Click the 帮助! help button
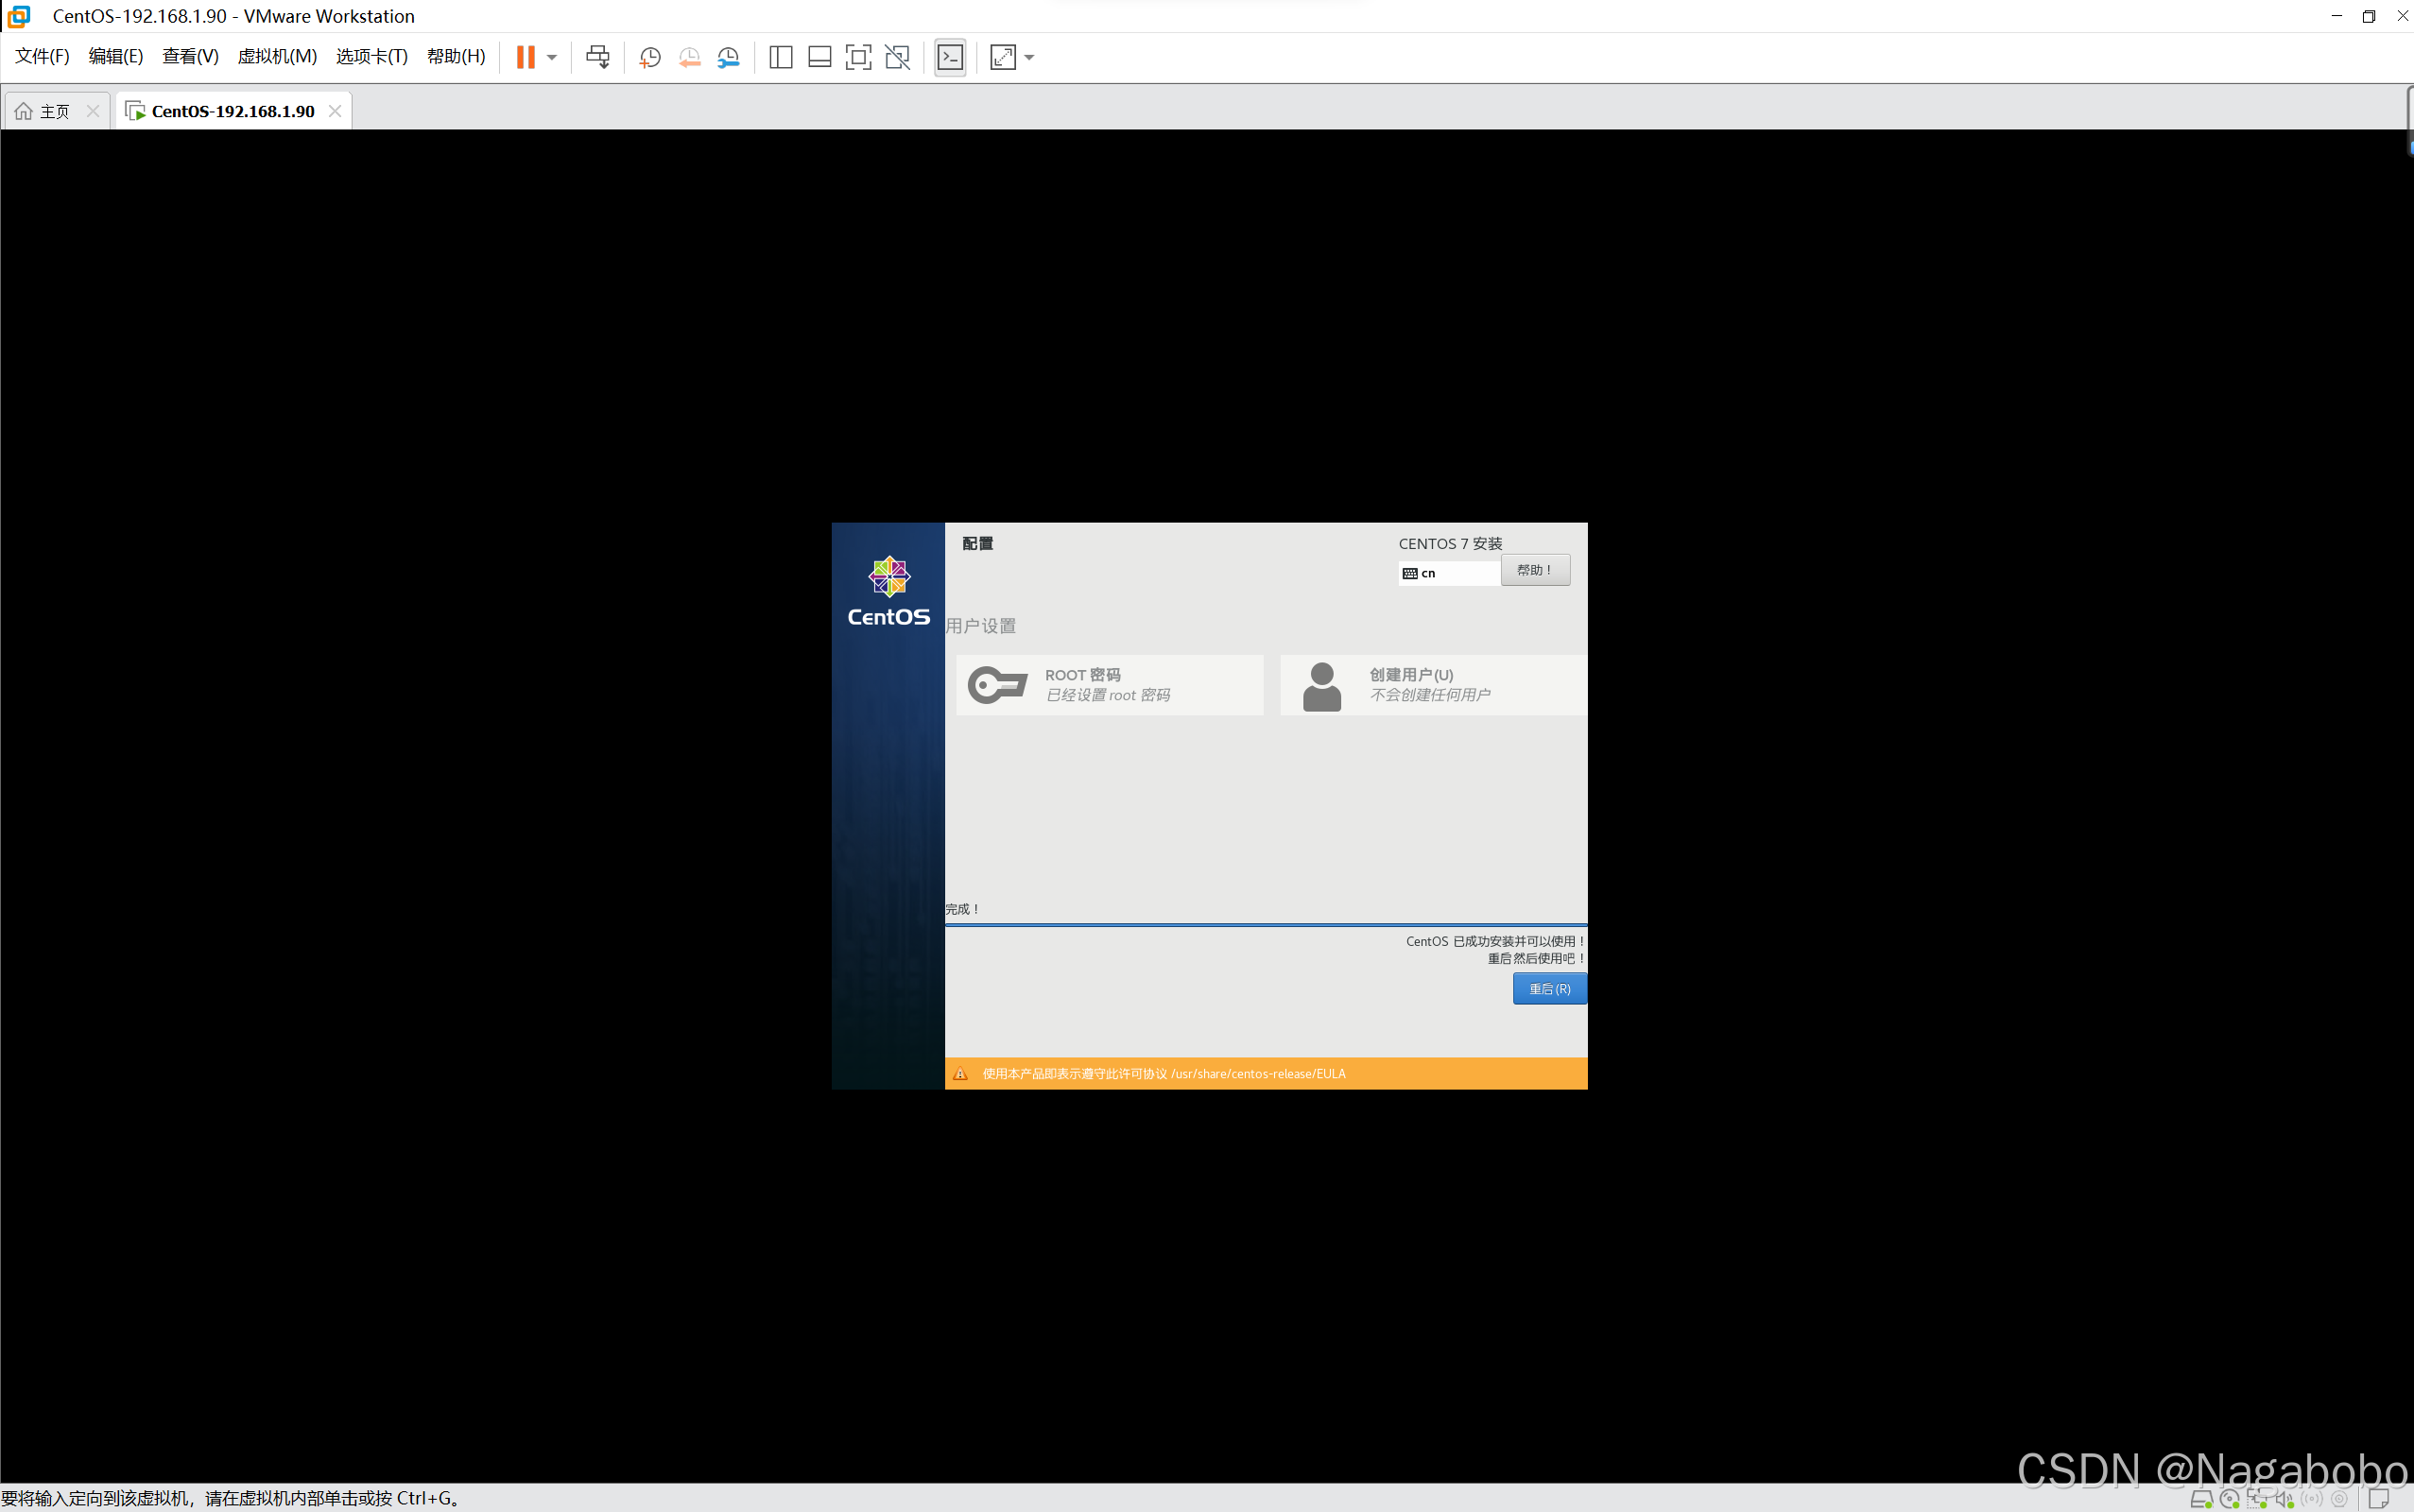The height and width of the screenshot is (1512, 2414). [1534, 570]
